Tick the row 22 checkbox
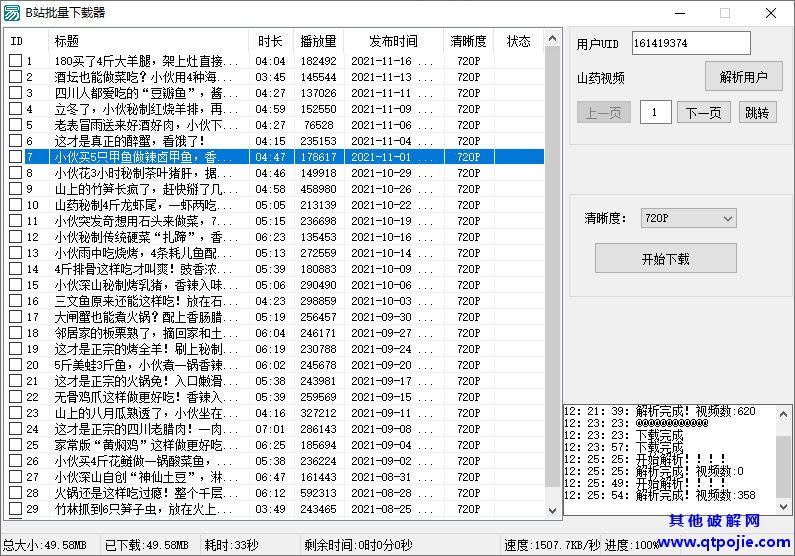Image resolution: width=795 pixels, height=556 pixels. tap(16, 397)
